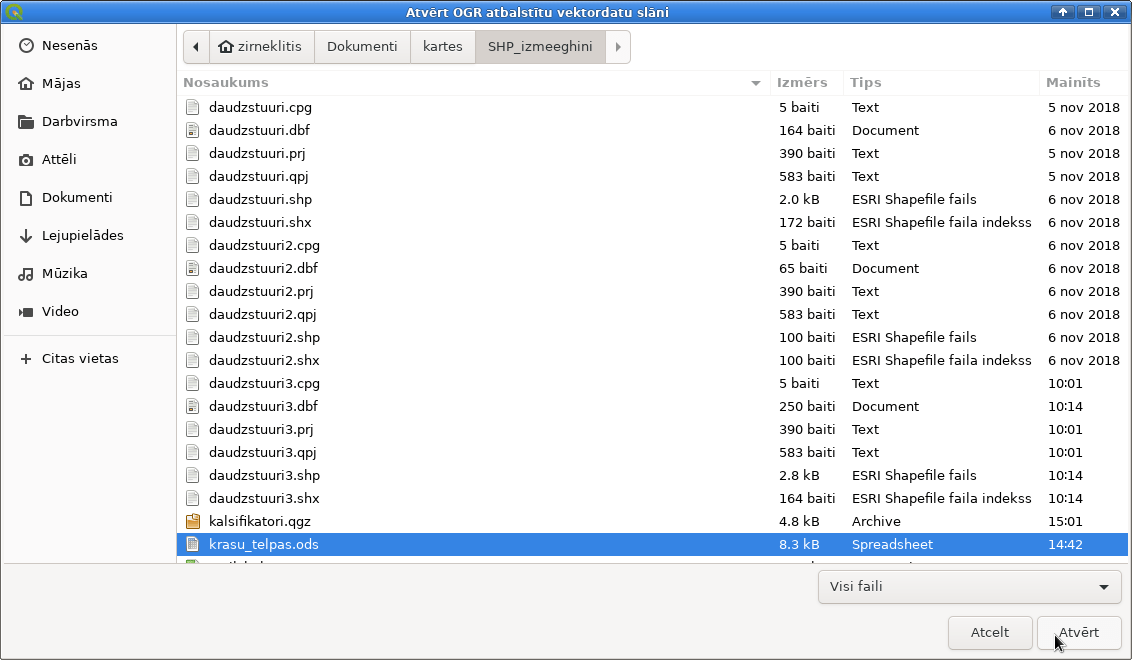Image resolution: width=1132 pixels, height=660 pixels.
Task: Click 2.8 kB size of daudzstuuri3.shp
Action: point(799,476)
